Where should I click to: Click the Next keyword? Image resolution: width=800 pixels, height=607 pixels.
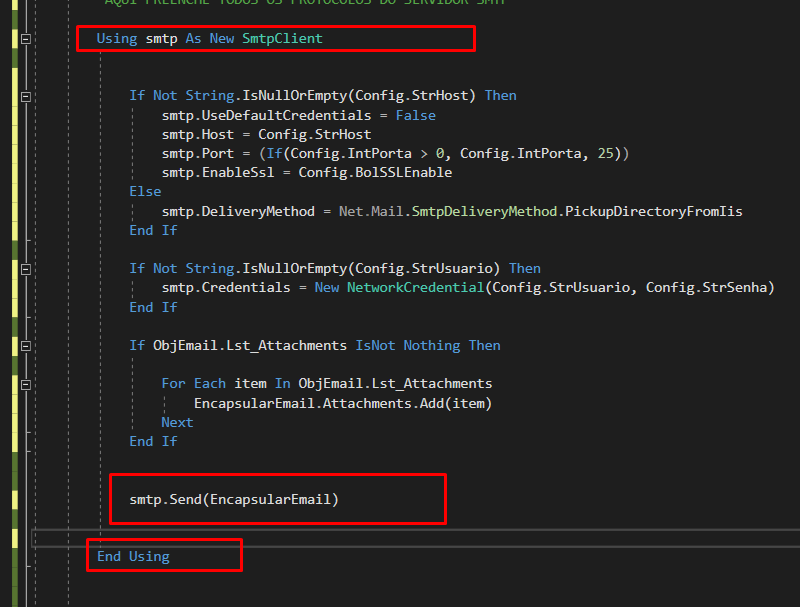coord(177,422)
